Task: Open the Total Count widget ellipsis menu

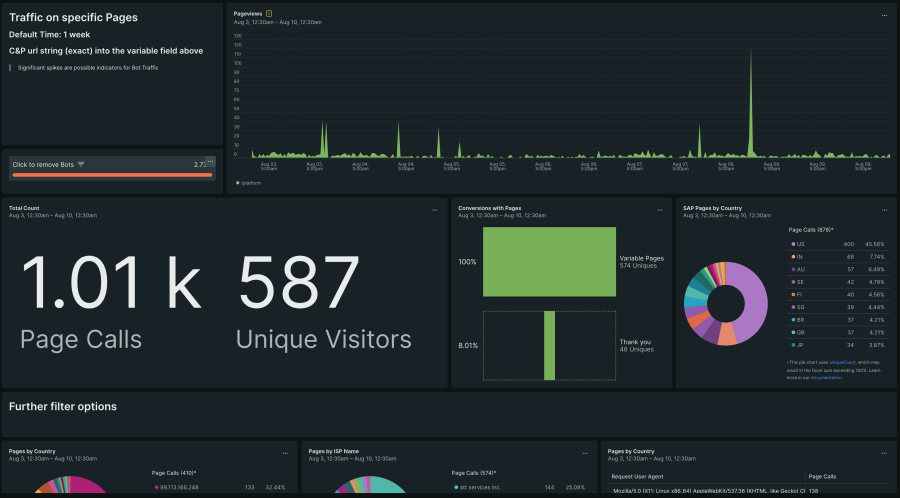Action: pyautogui.click(x=435, y=210)
